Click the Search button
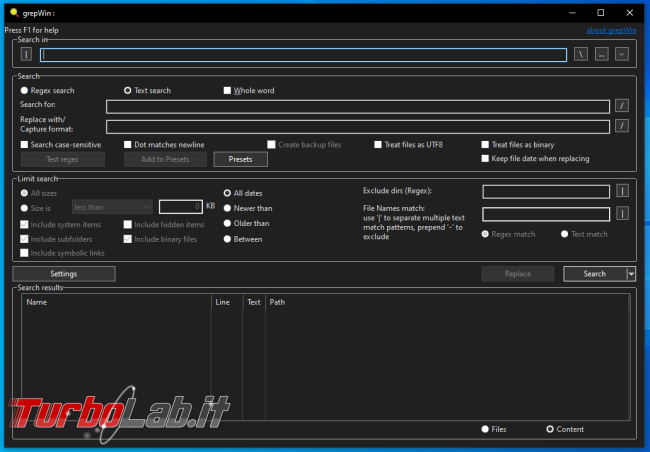Image resolution: width=650 pixels, height=452 pixels. point(595,274)
